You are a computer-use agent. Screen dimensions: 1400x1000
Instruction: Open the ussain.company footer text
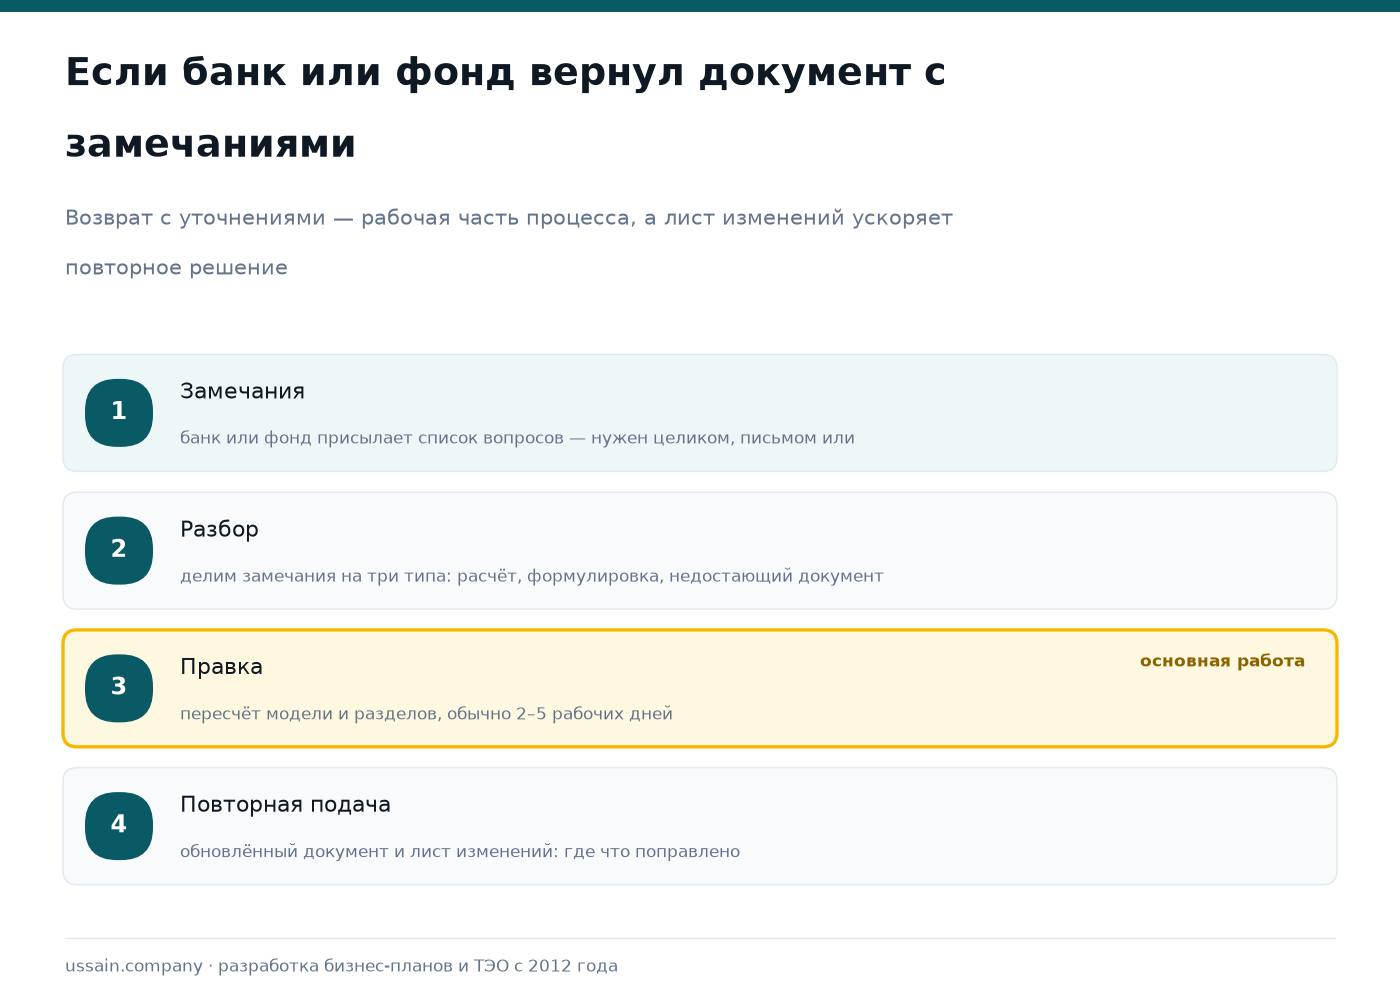(341, 966)
